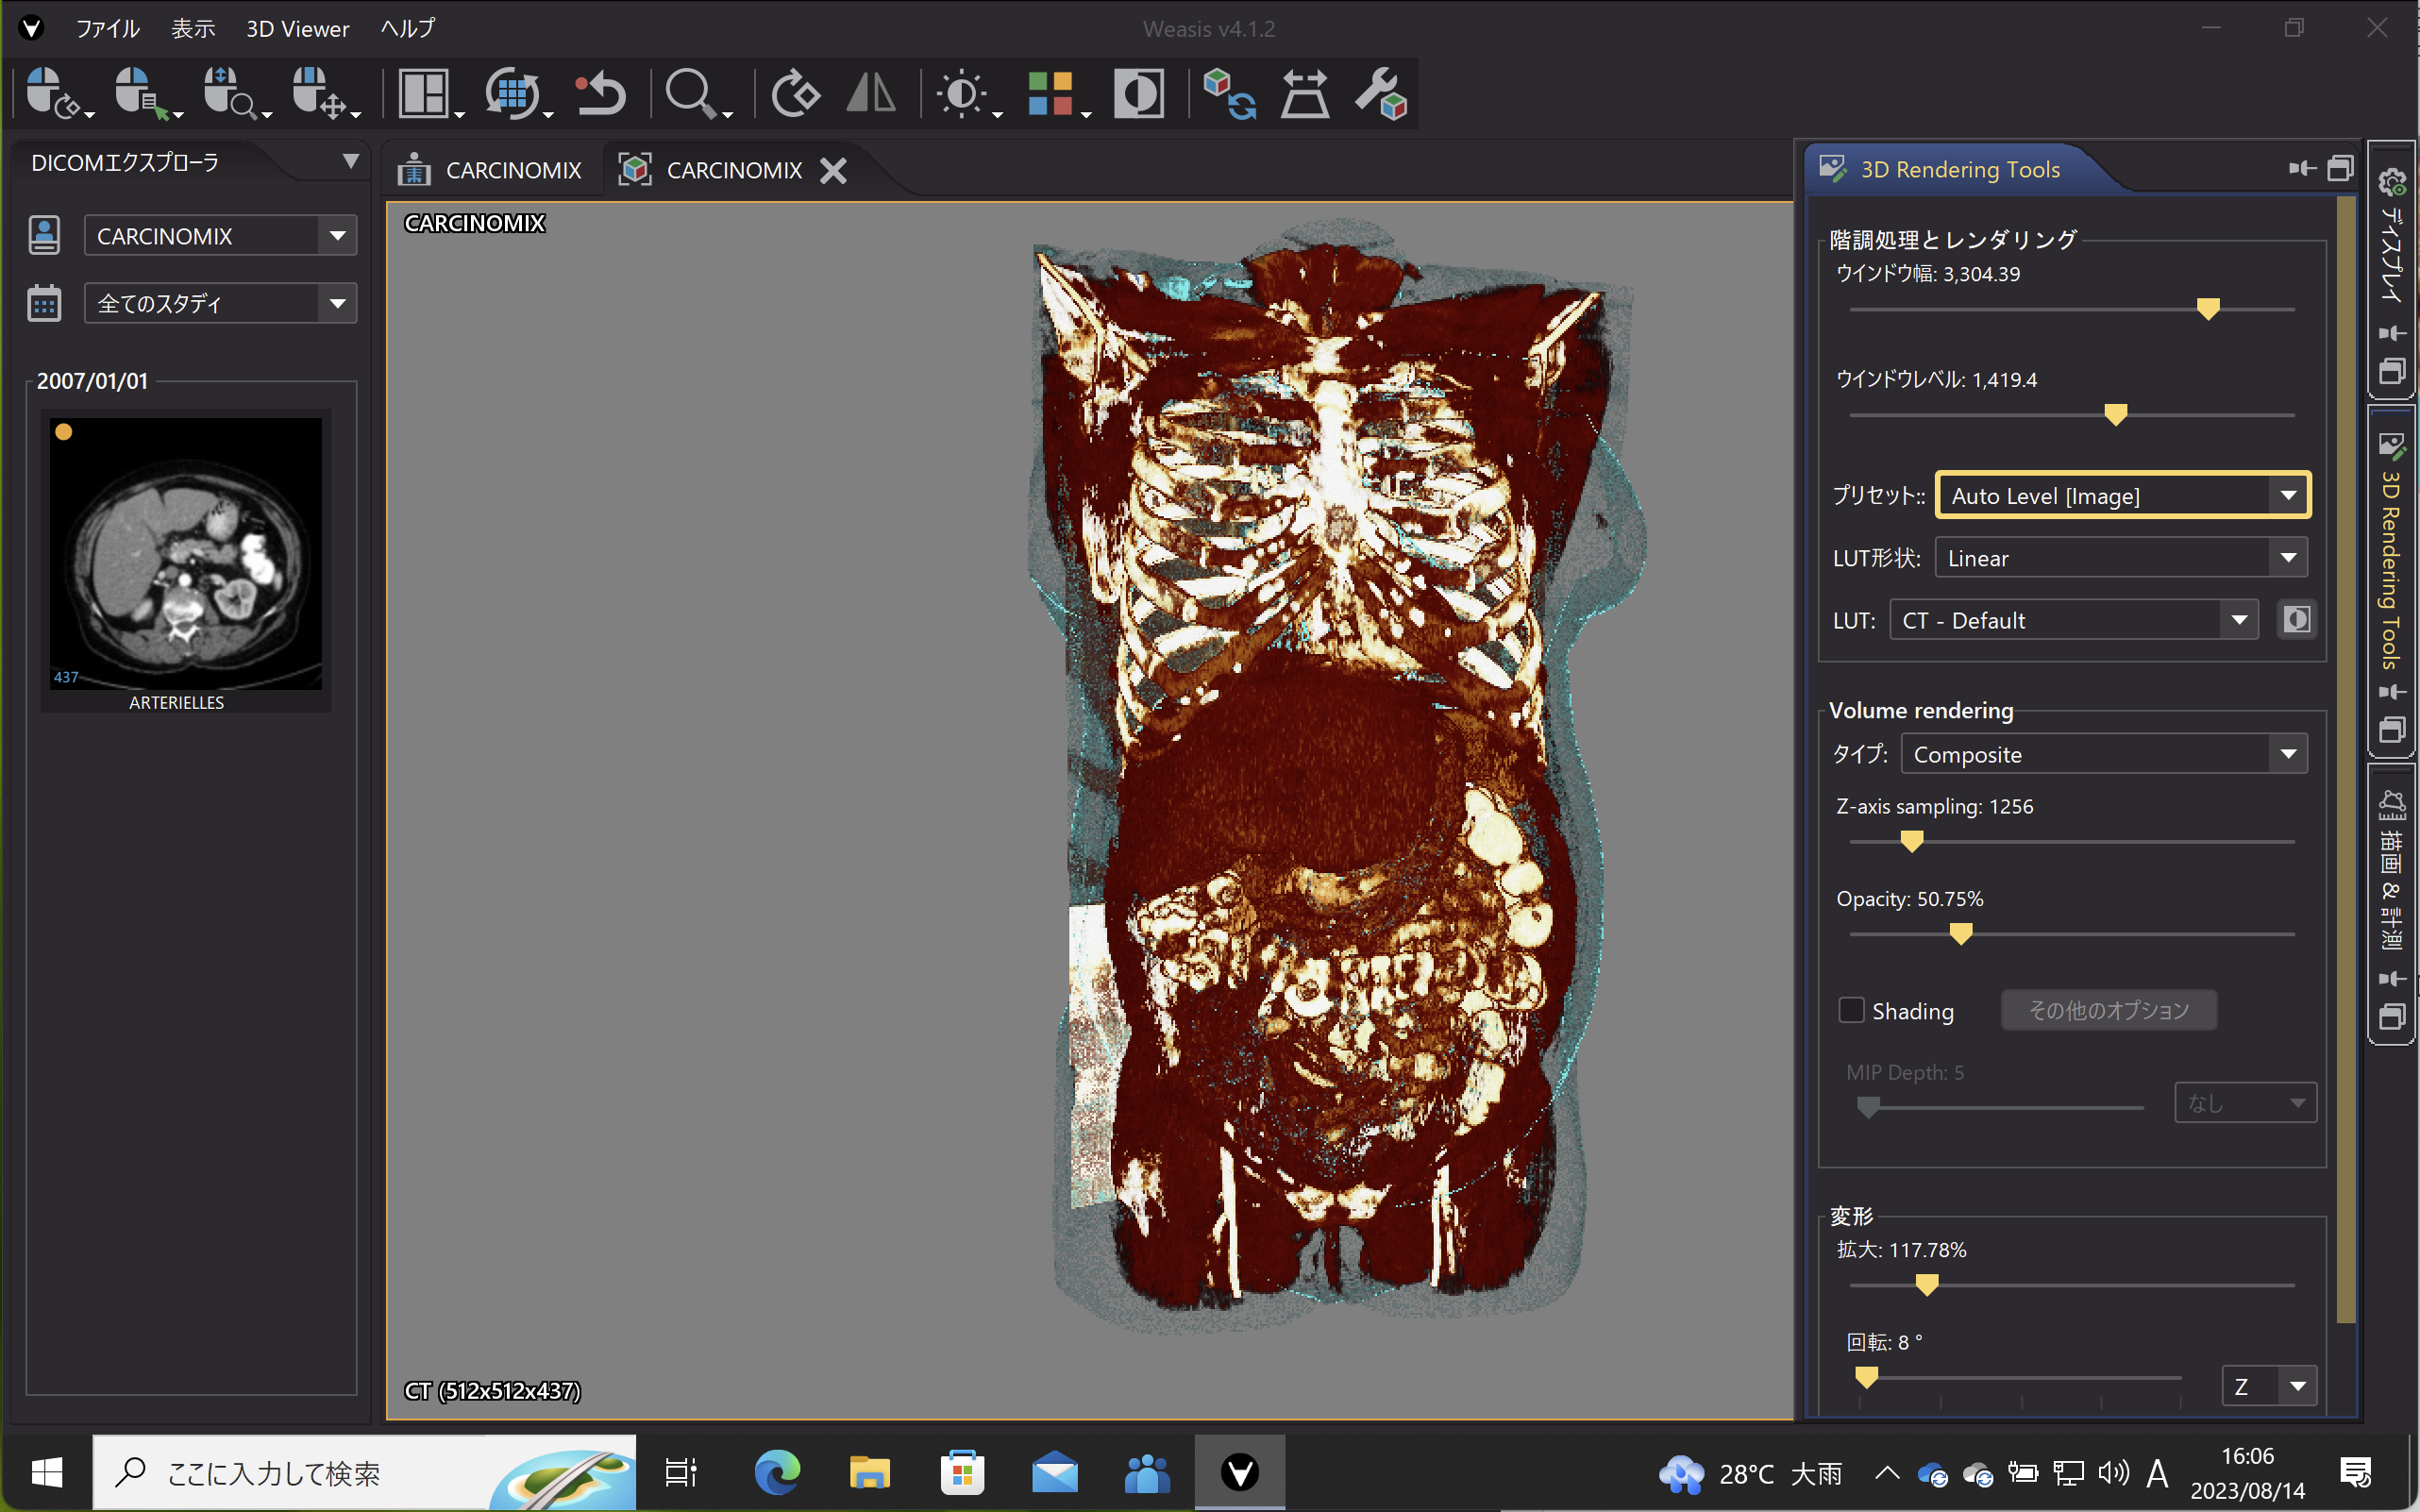Open Microsoft Edge from the taskbar
Viewport: 2420px width, 1512px height.
coord(777,1472)
